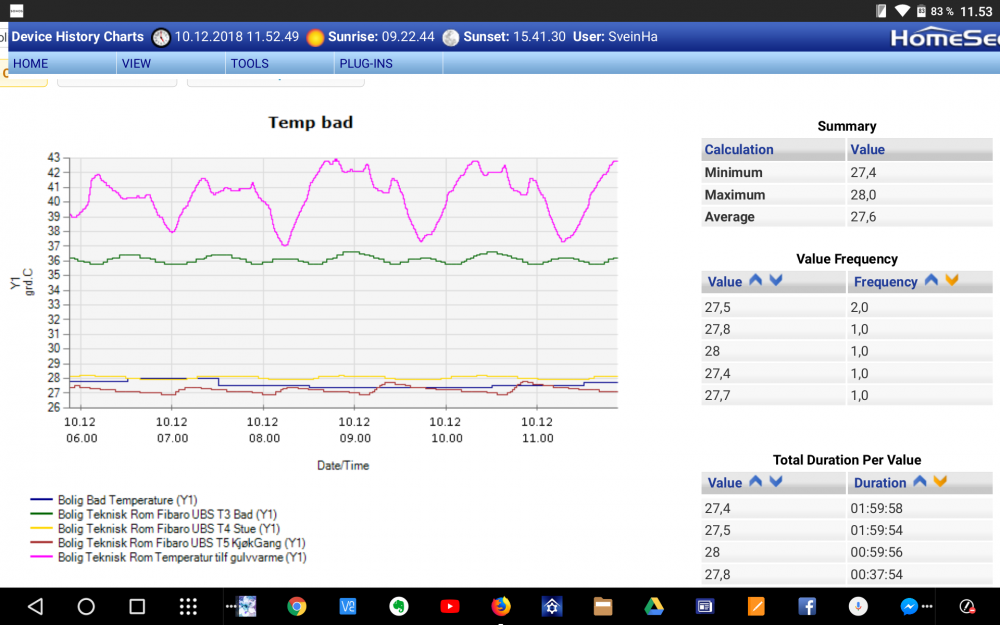Open the VIEW menu
This screenshot has width=1000, height=625.
(136, 64)
